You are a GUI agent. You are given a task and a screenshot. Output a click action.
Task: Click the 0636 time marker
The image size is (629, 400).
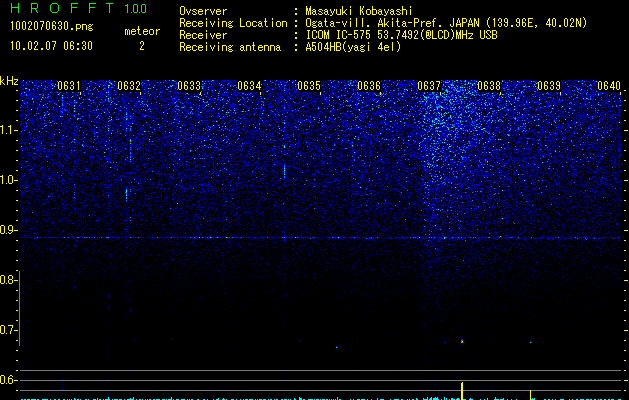369,86
